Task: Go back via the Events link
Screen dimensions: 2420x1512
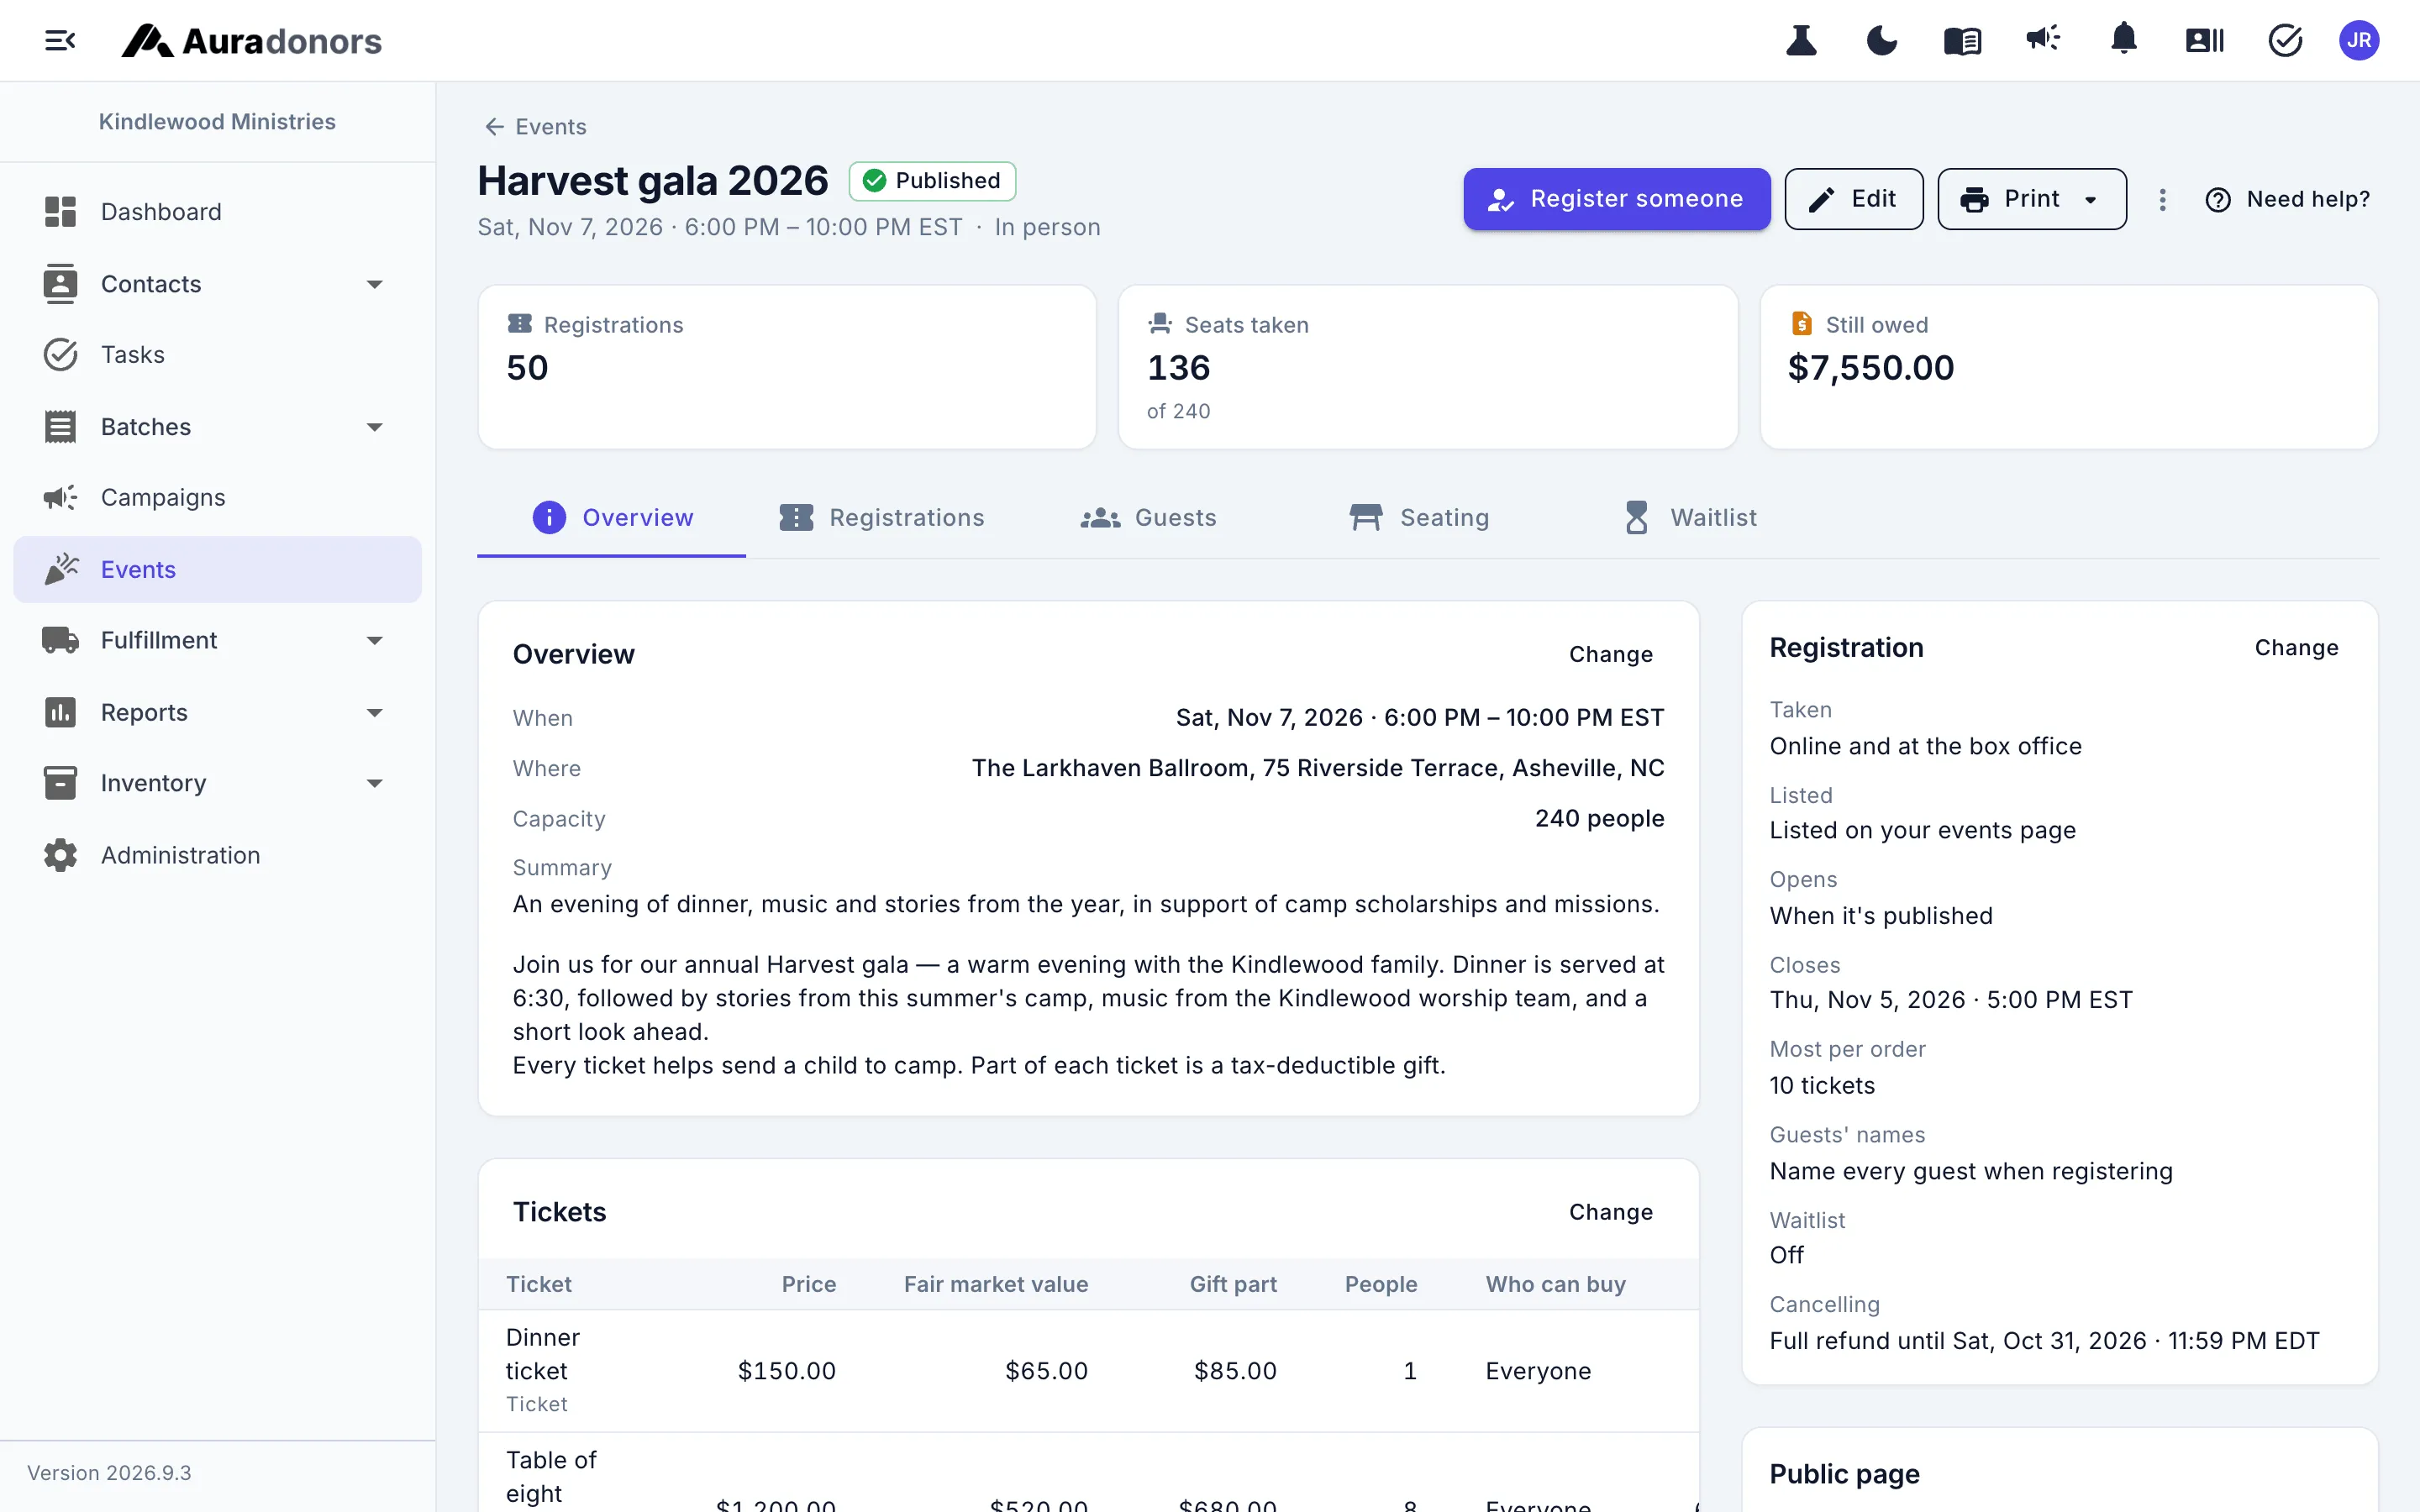Action: pyautogui.click(x=536, y=127)
